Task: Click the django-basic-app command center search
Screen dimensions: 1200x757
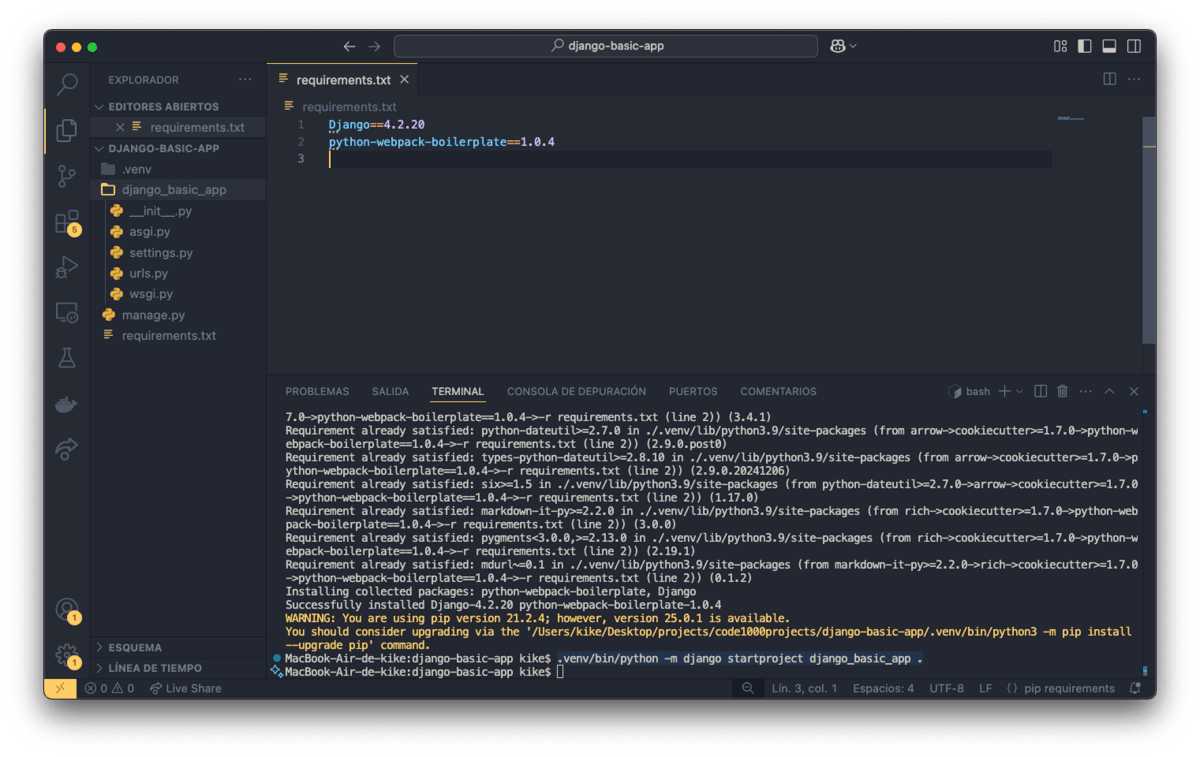Action: [x=606, y=46]
